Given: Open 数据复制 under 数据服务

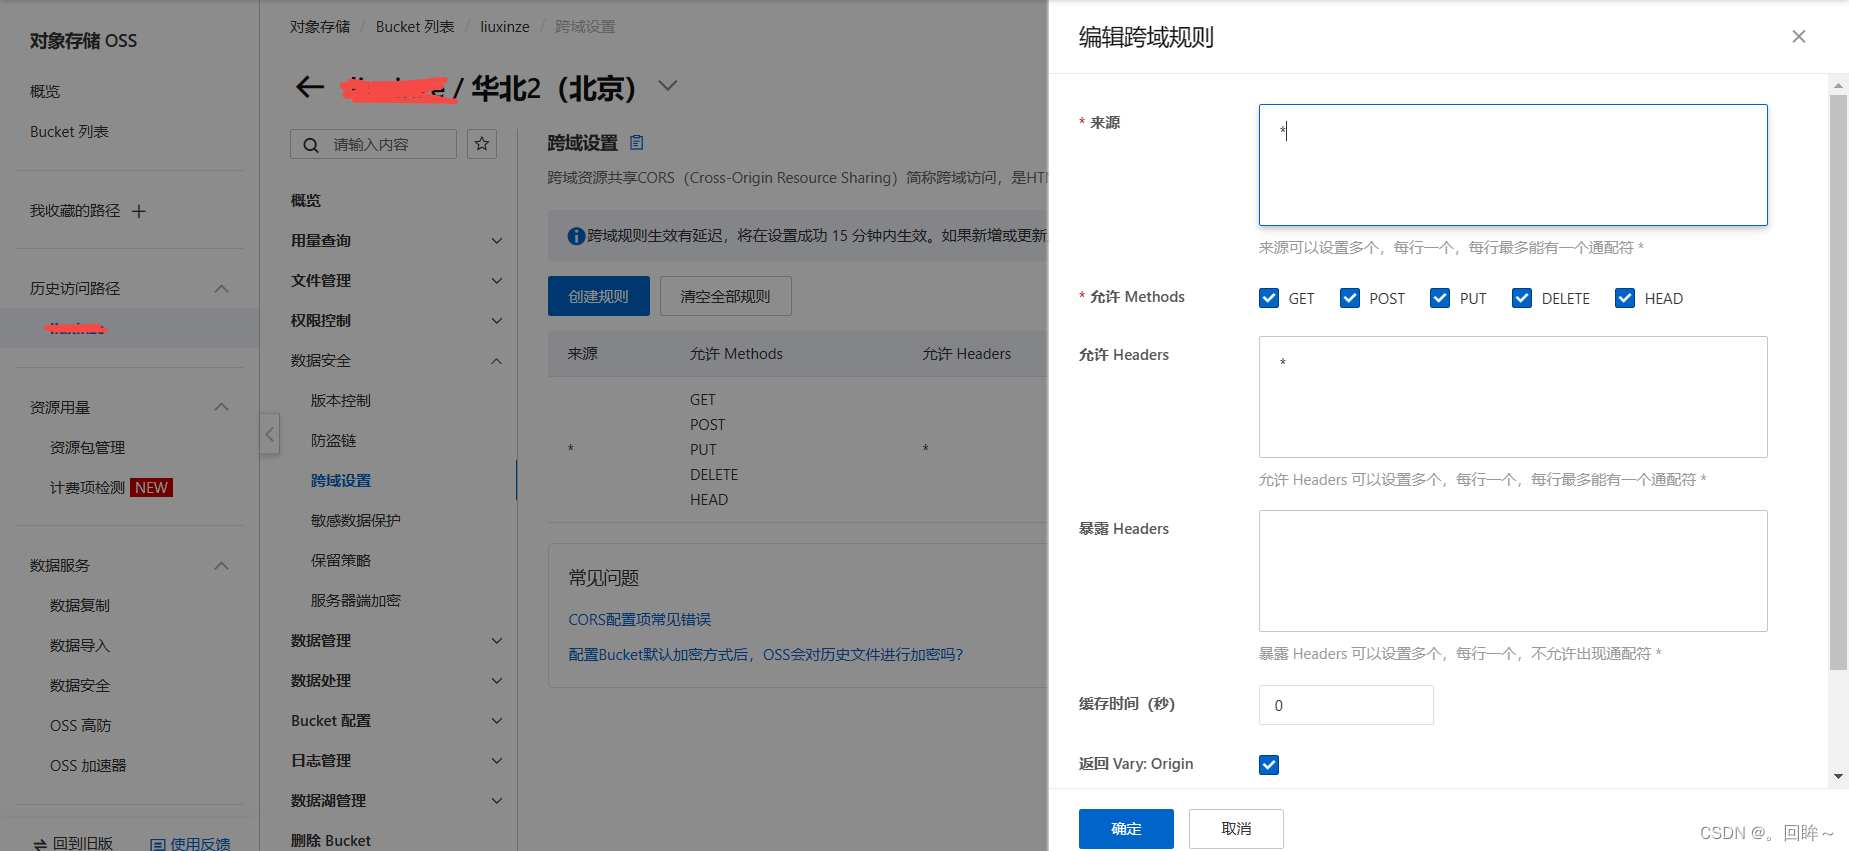Looking at the screenshot, I should (x=80, y=605).
